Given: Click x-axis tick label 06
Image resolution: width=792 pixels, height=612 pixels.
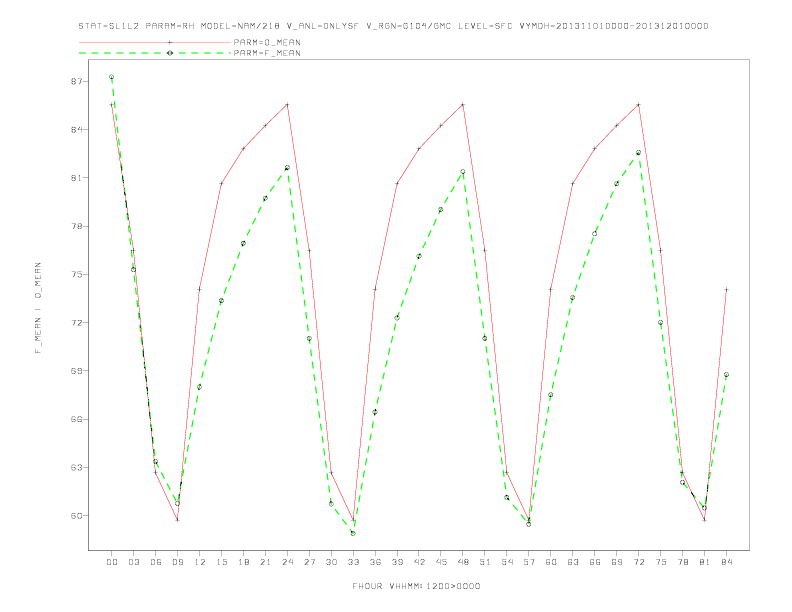Looking at the screenshot, I should click(156, 562).
